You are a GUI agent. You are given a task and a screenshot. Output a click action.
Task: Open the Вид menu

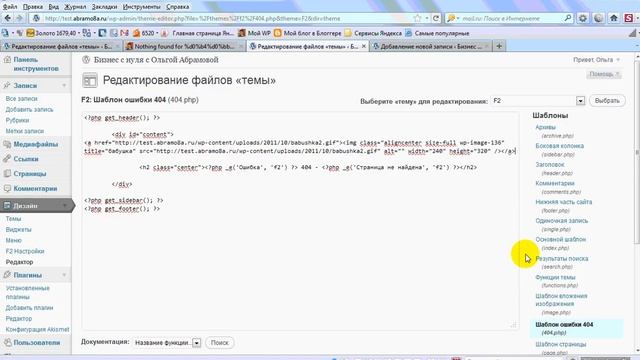pyautogui.click(x=53, y=7)
